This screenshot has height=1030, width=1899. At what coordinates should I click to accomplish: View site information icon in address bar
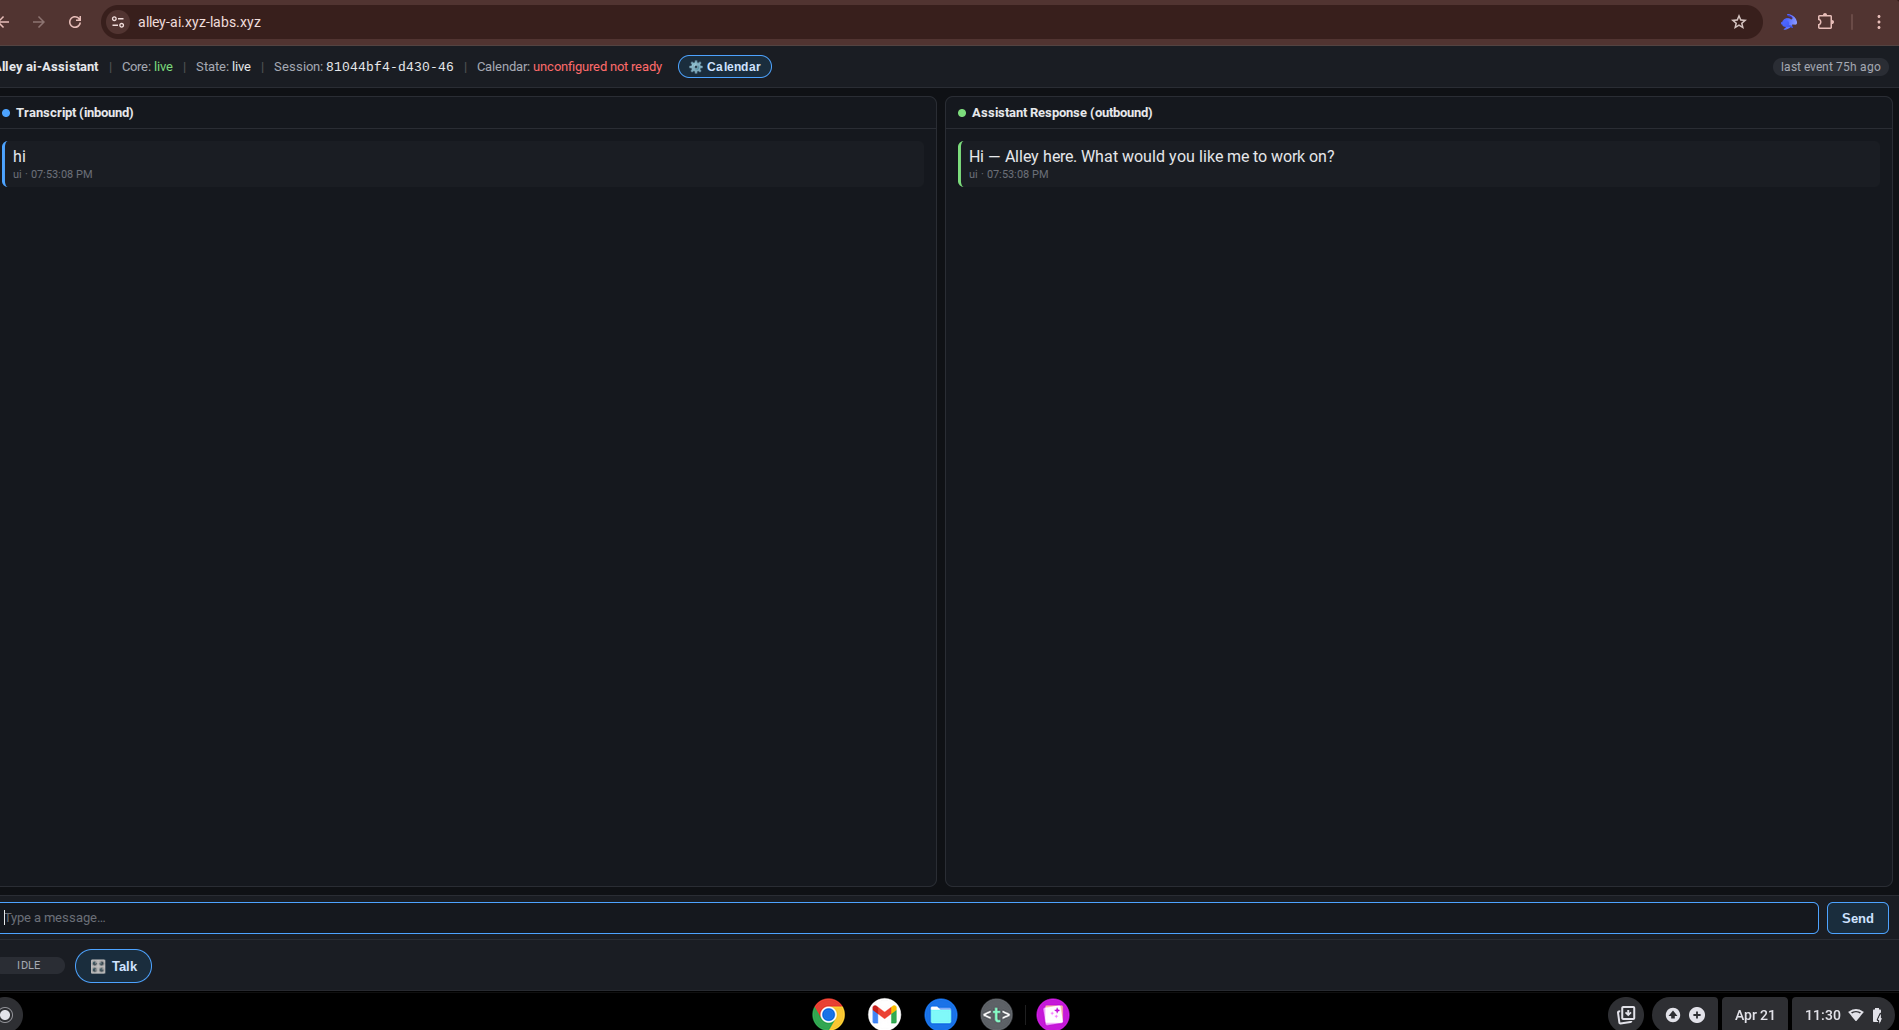(x=118, y=22)
